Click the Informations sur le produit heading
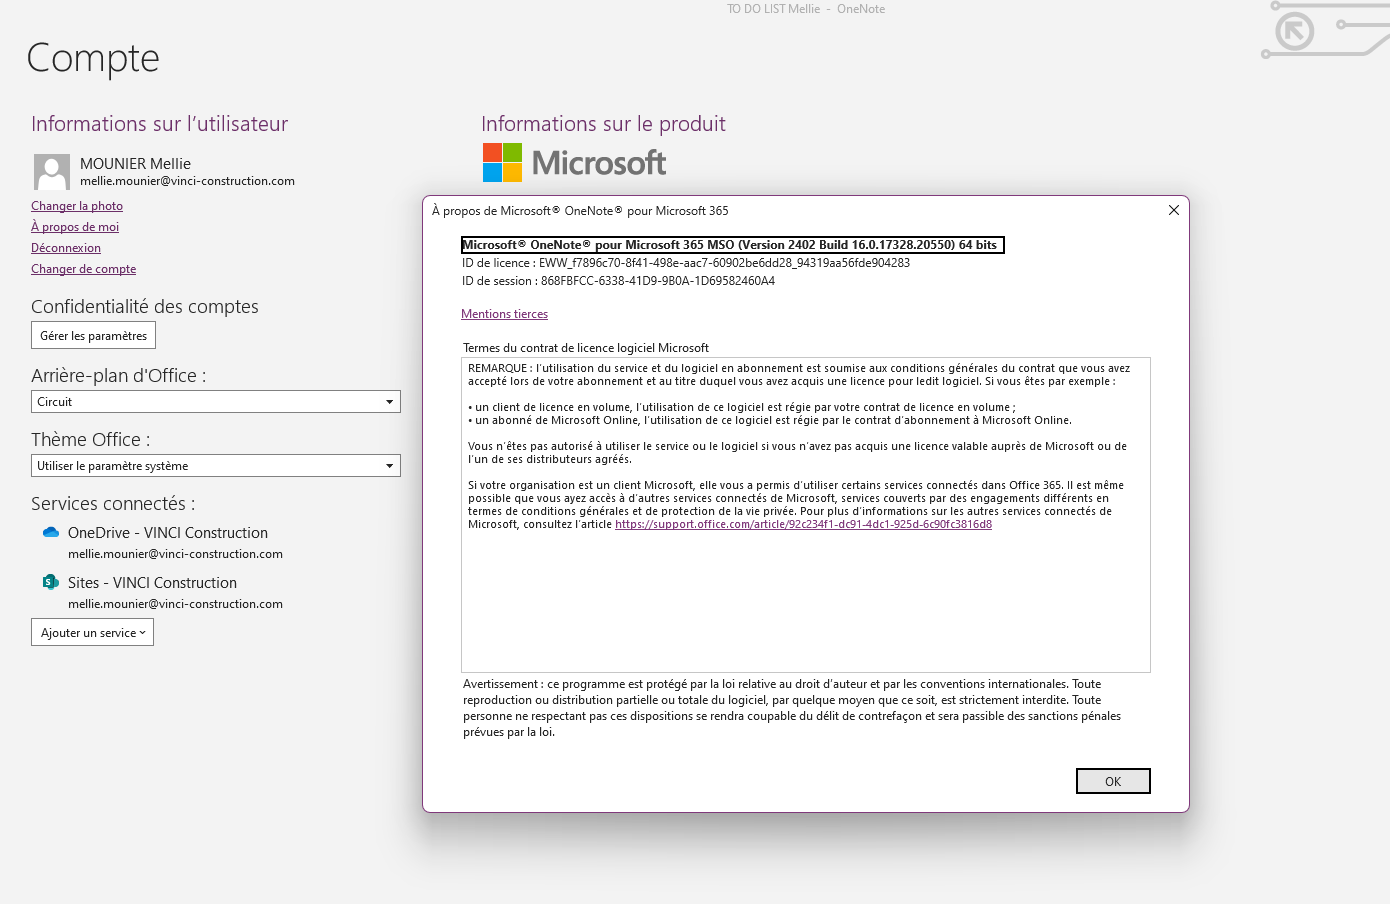 point(603,124)
